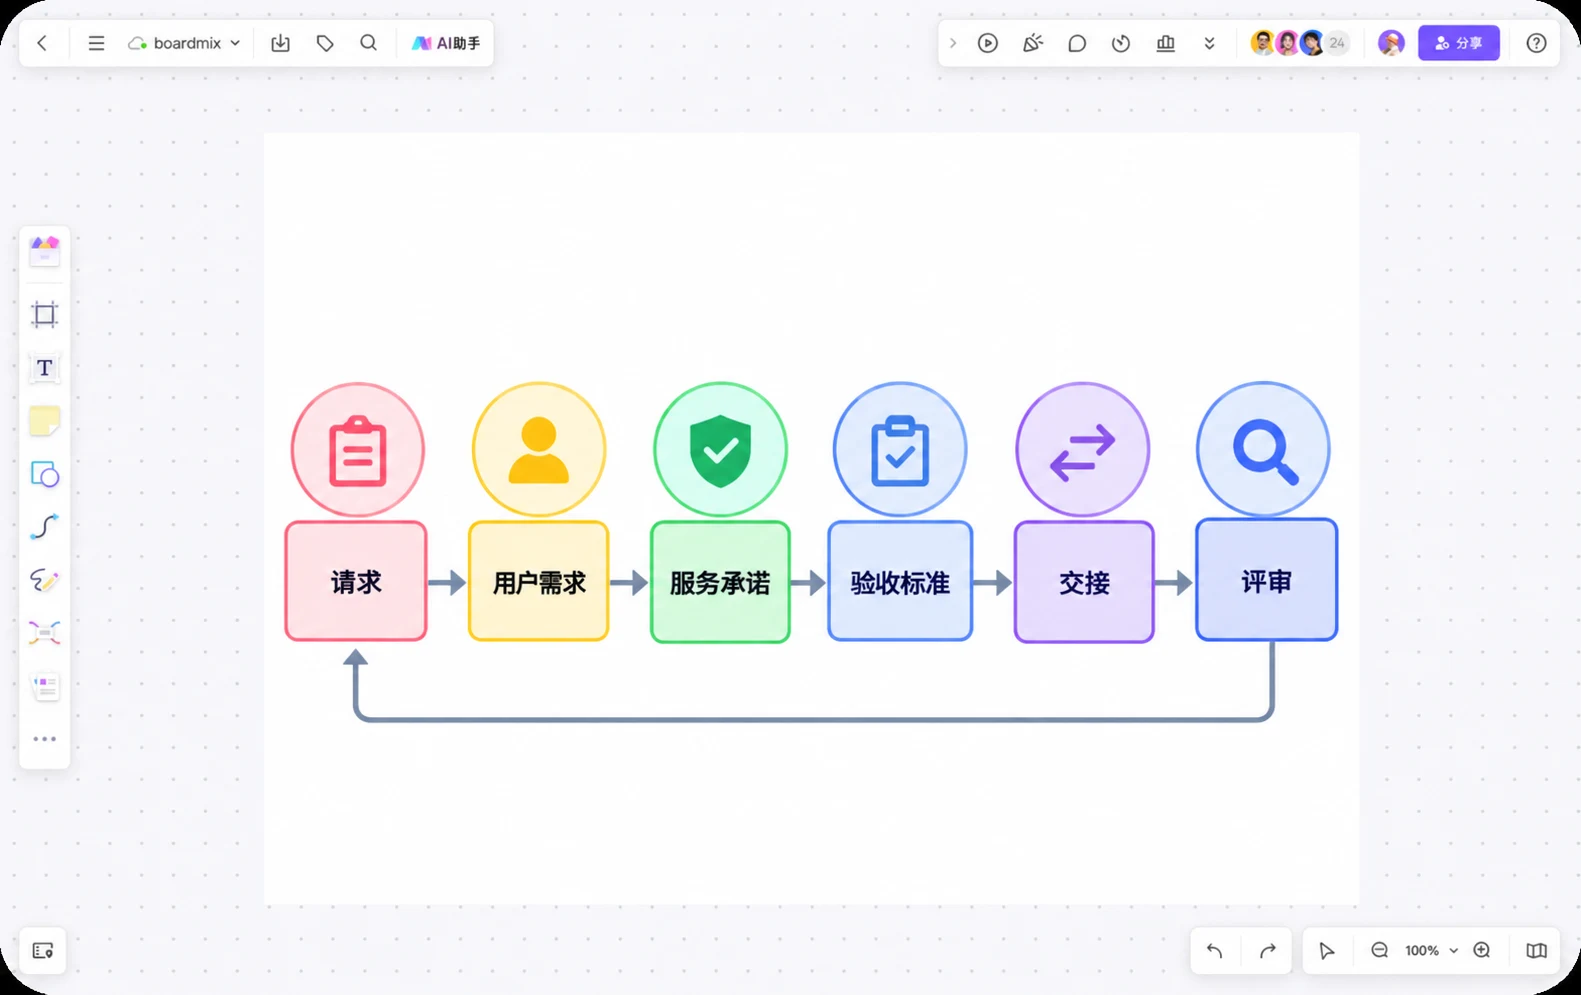Select the connector line tool
The width and height of the screenshot is (1581, 995).
click(45, 527)
